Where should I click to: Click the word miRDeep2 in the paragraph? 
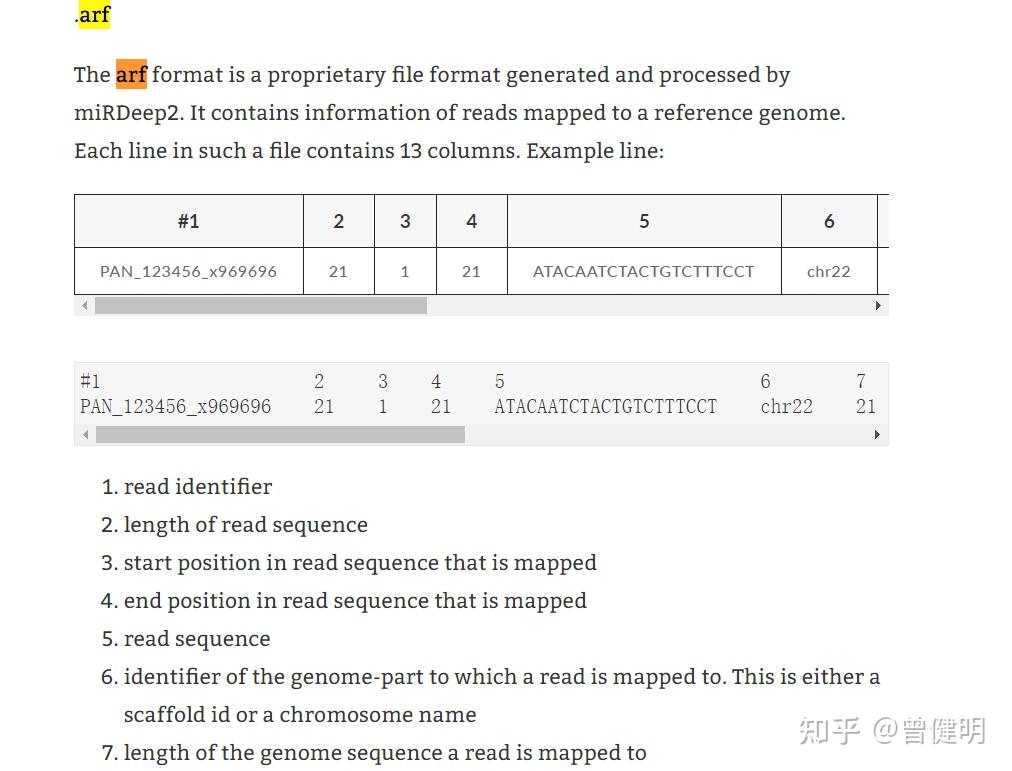pyautogui.click(x=128, y=113)
